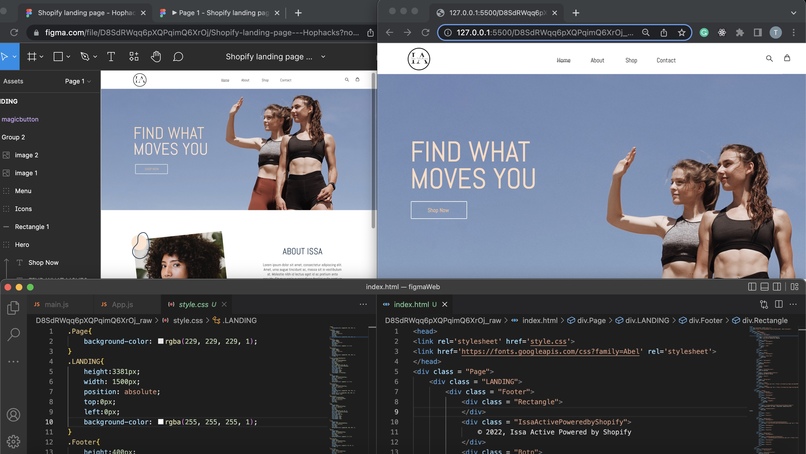
Task: Click .Page background-color swatch rgba 229
Action: [161, 341]
